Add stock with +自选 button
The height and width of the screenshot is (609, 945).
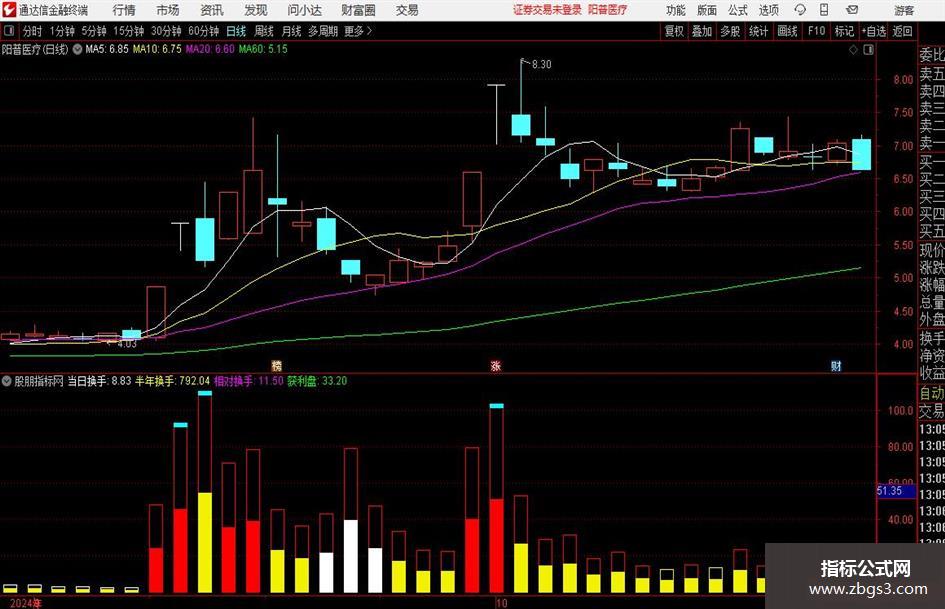[x=873, y=31]
